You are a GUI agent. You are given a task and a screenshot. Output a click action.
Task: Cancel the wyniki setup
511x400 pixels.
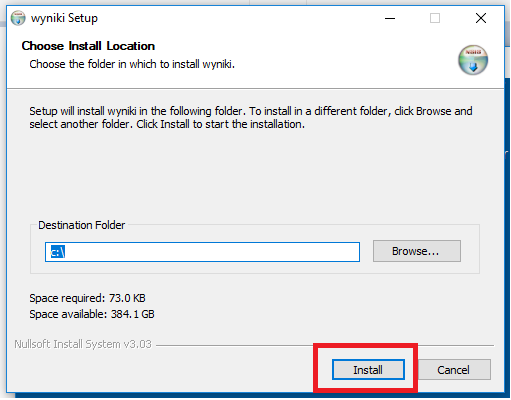tap(454, 370)
